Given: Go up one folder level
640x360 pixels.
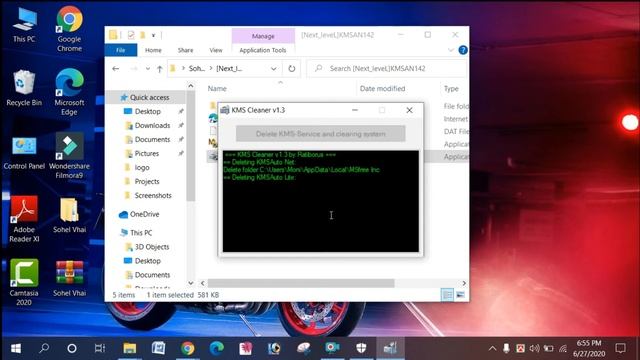Looking at the screenshot, I should (160, 69).
